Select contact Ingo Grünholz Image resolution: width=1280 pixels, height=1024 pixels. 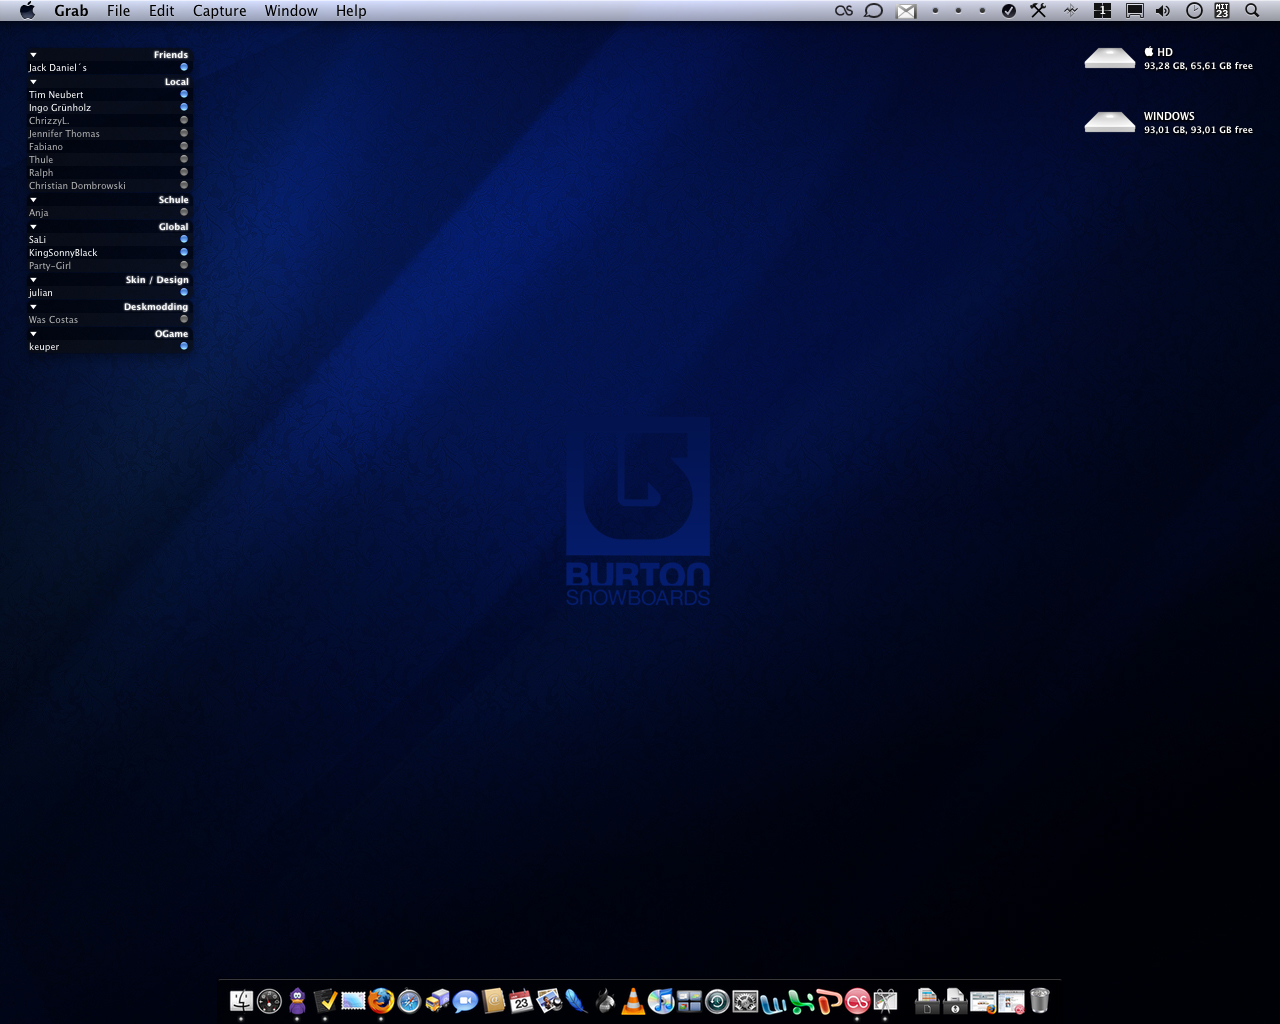[108, 108]
